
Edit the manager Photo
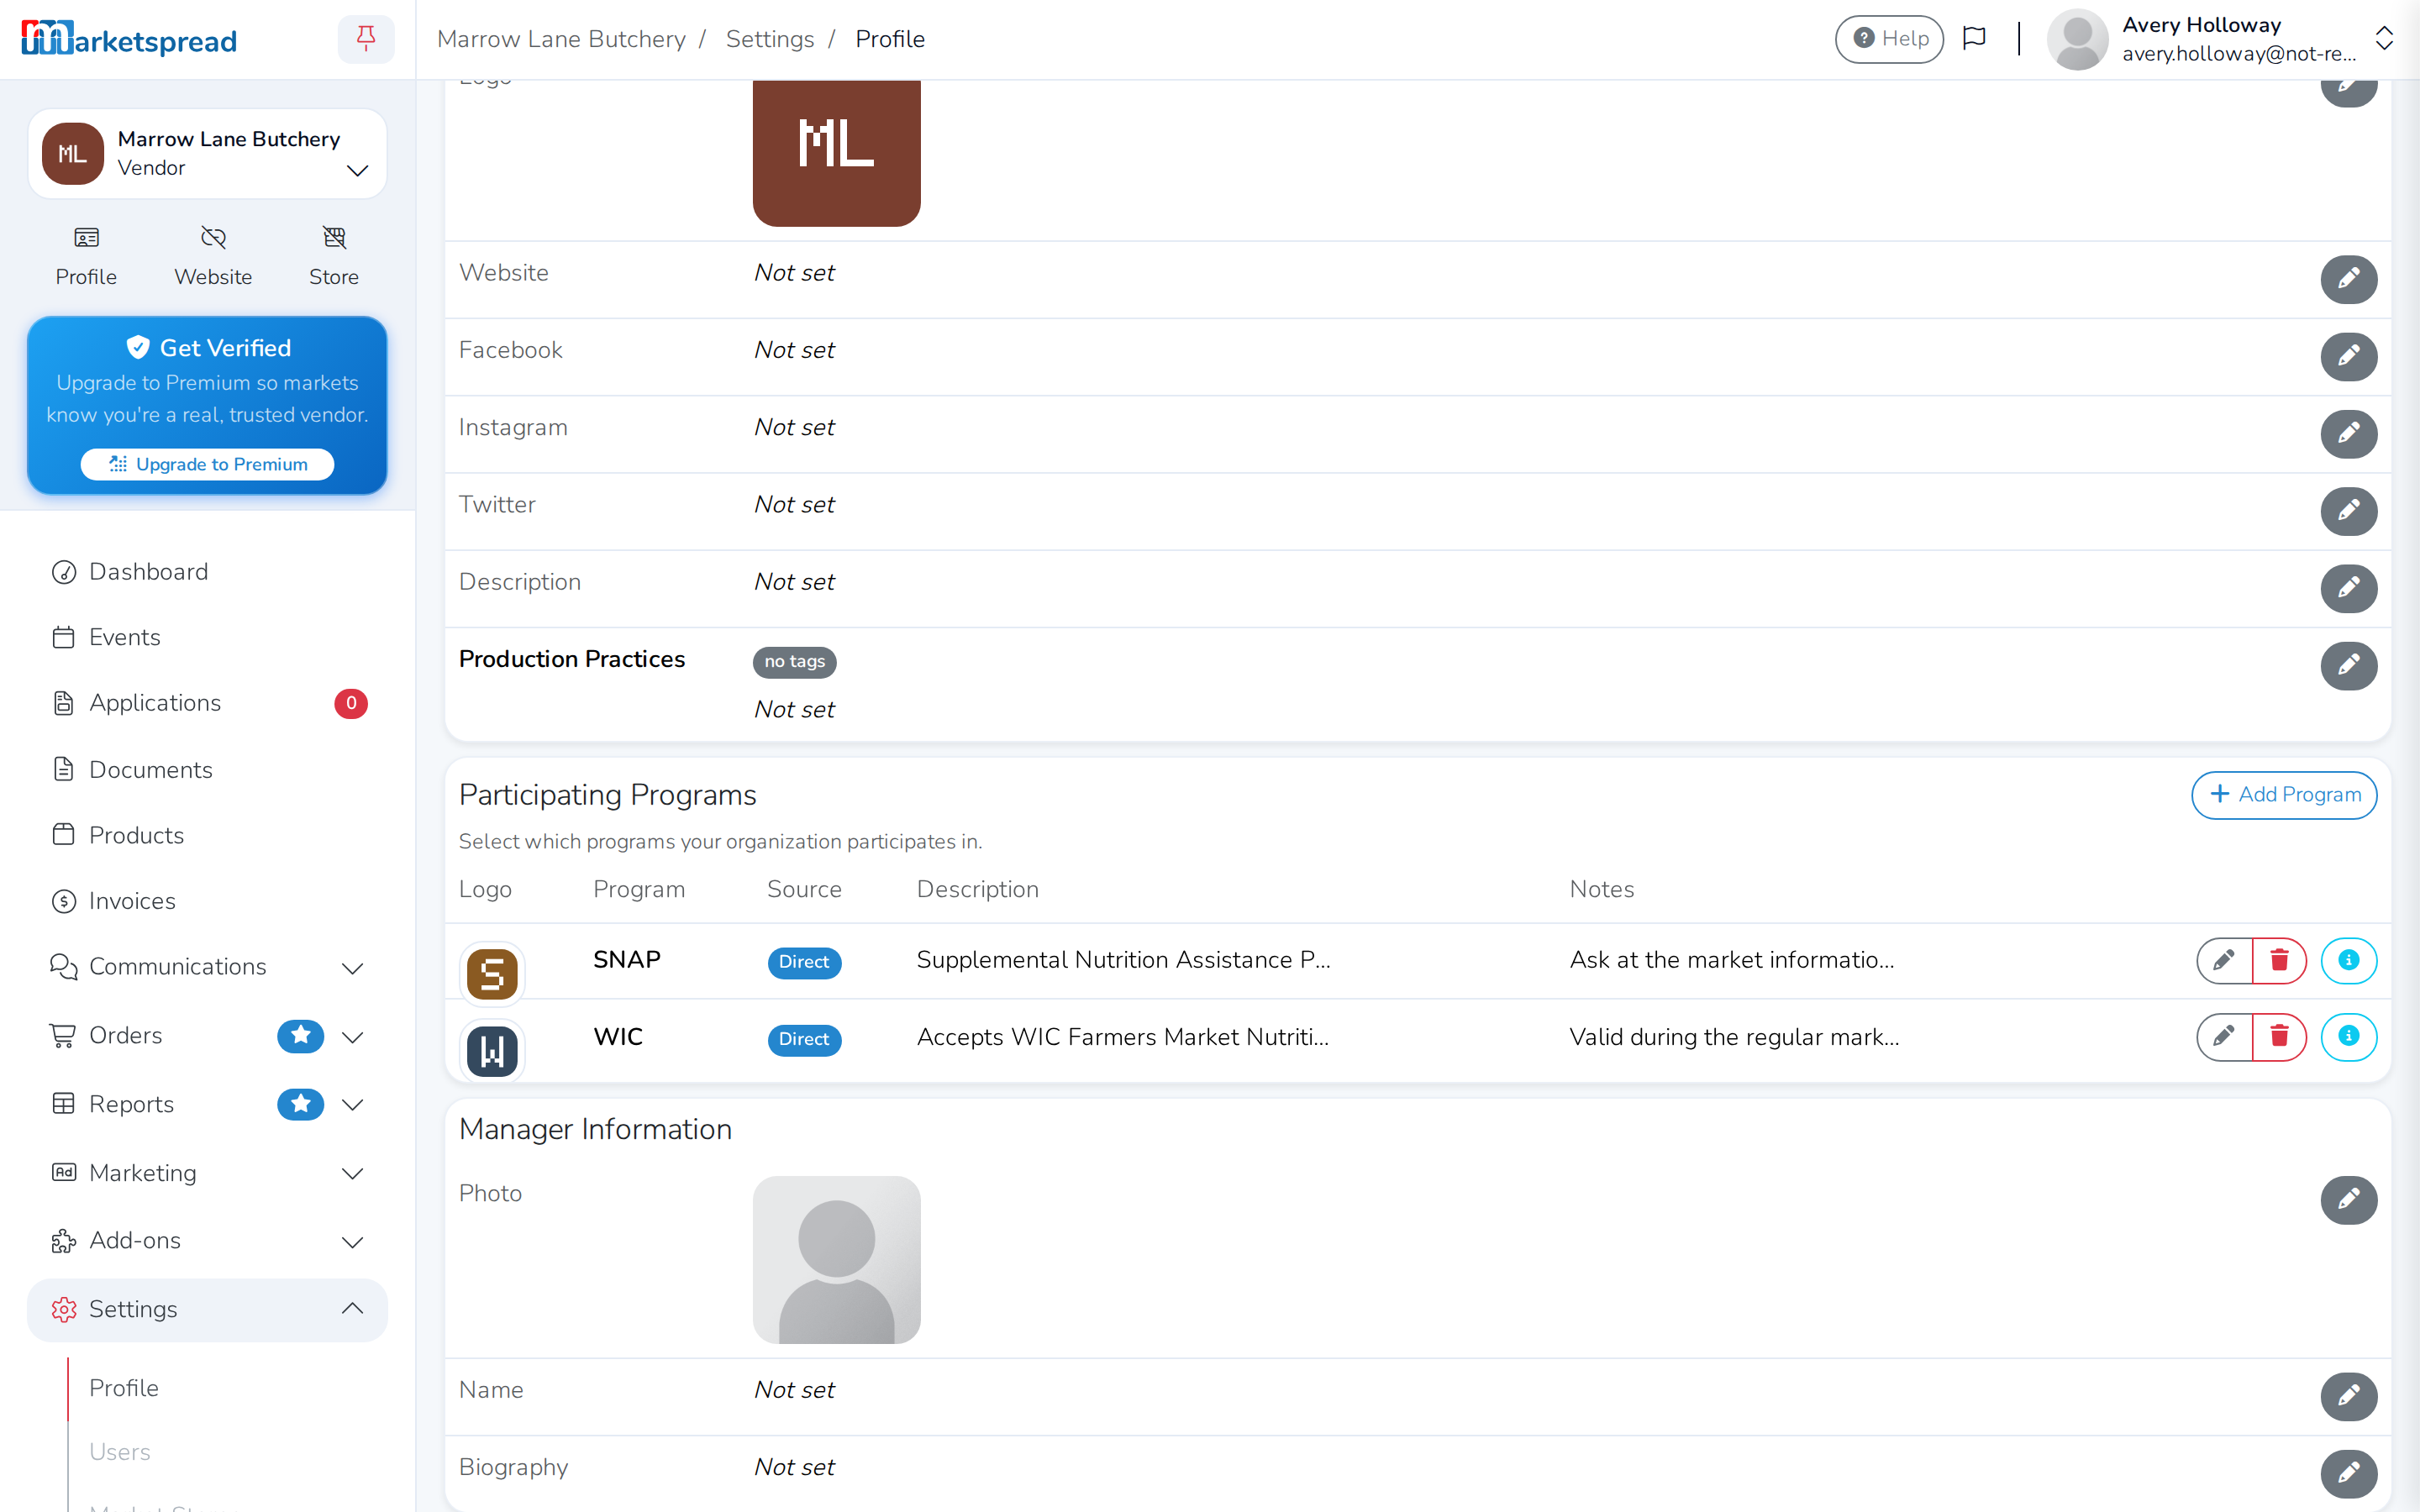[2348, 1199]
